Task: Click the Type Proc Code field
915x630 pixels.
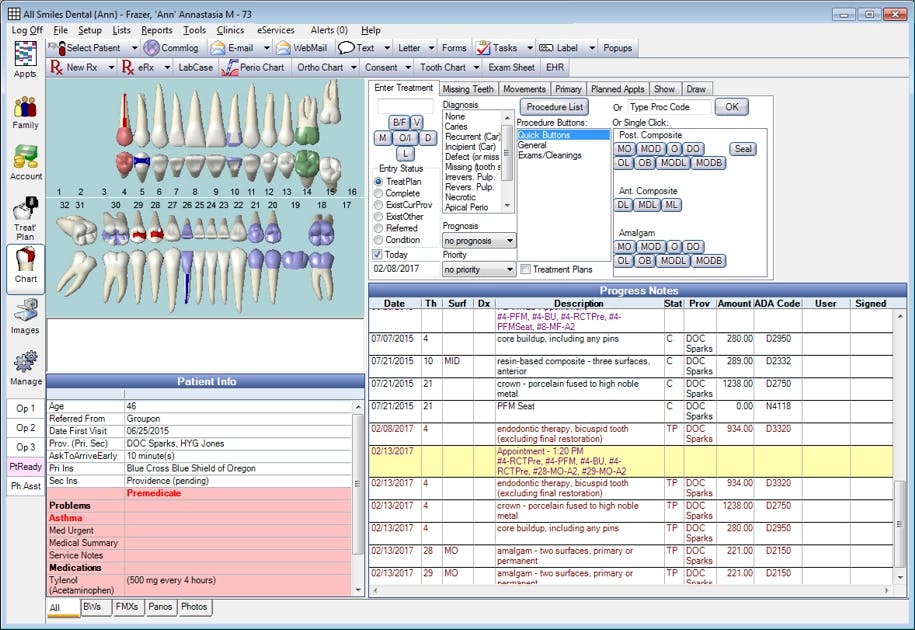Action: pyautogui.click(x=668, y=107)
